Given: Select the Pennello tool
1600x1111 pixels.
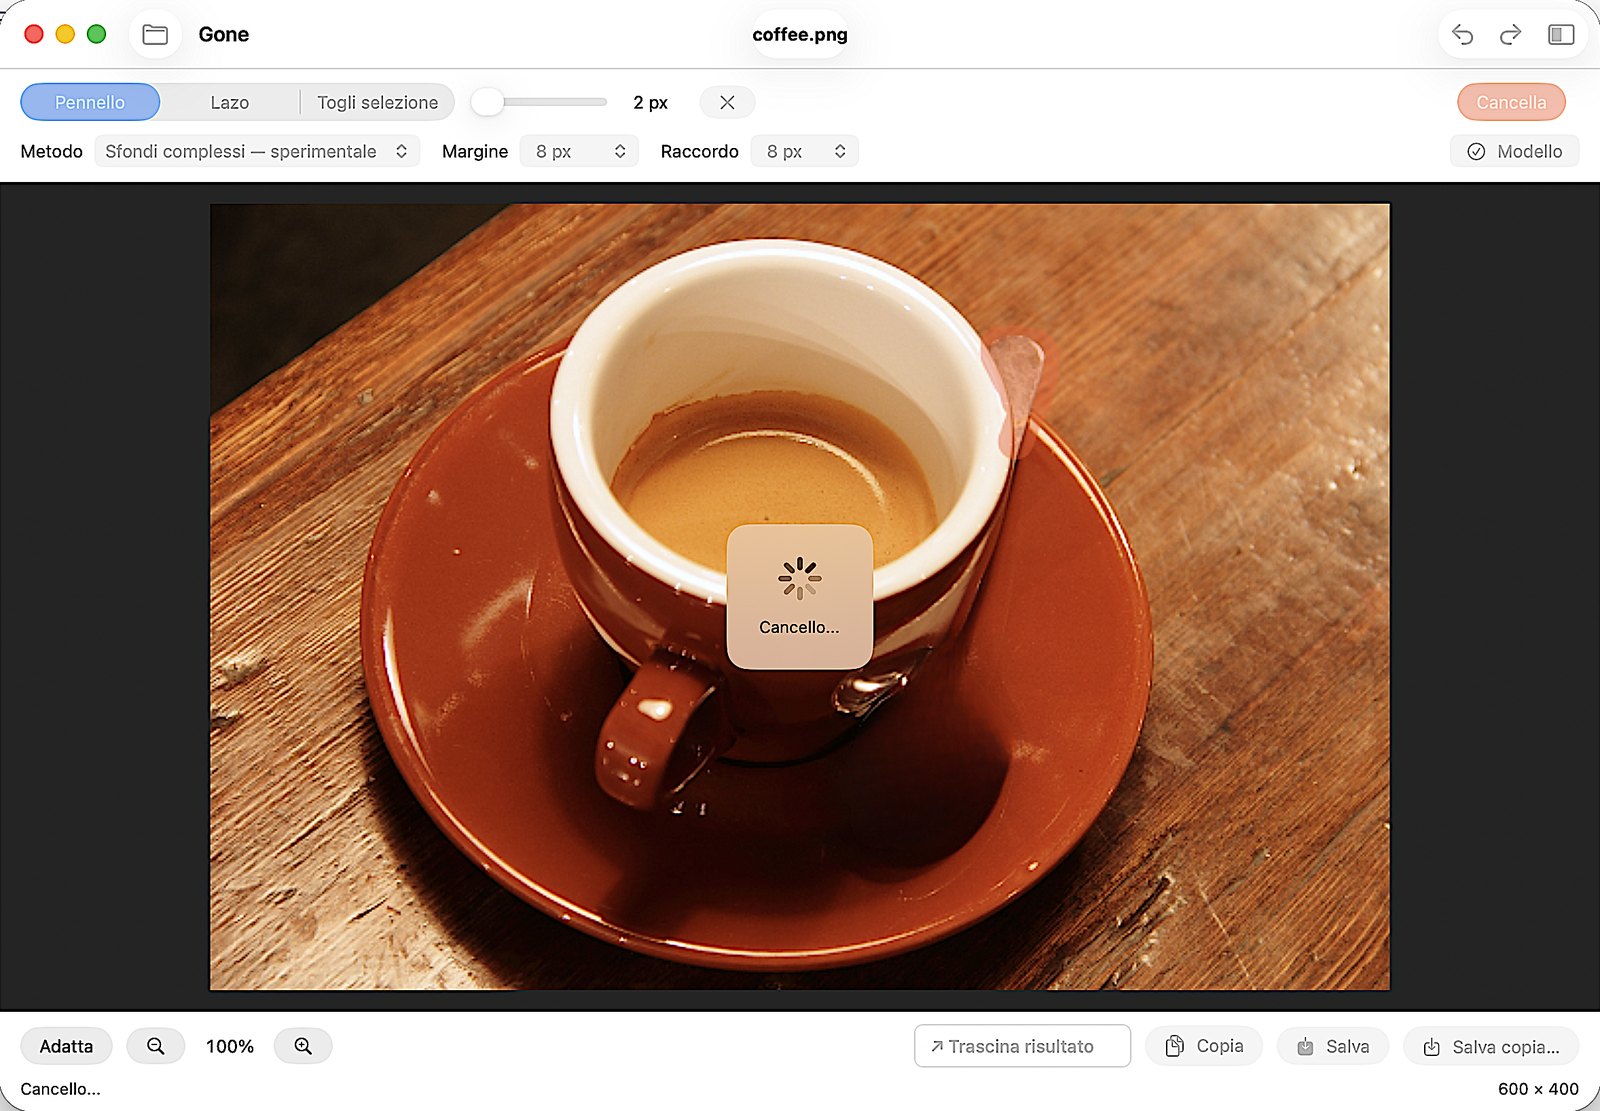Looking at the screenshot, I should pos(90,102).
